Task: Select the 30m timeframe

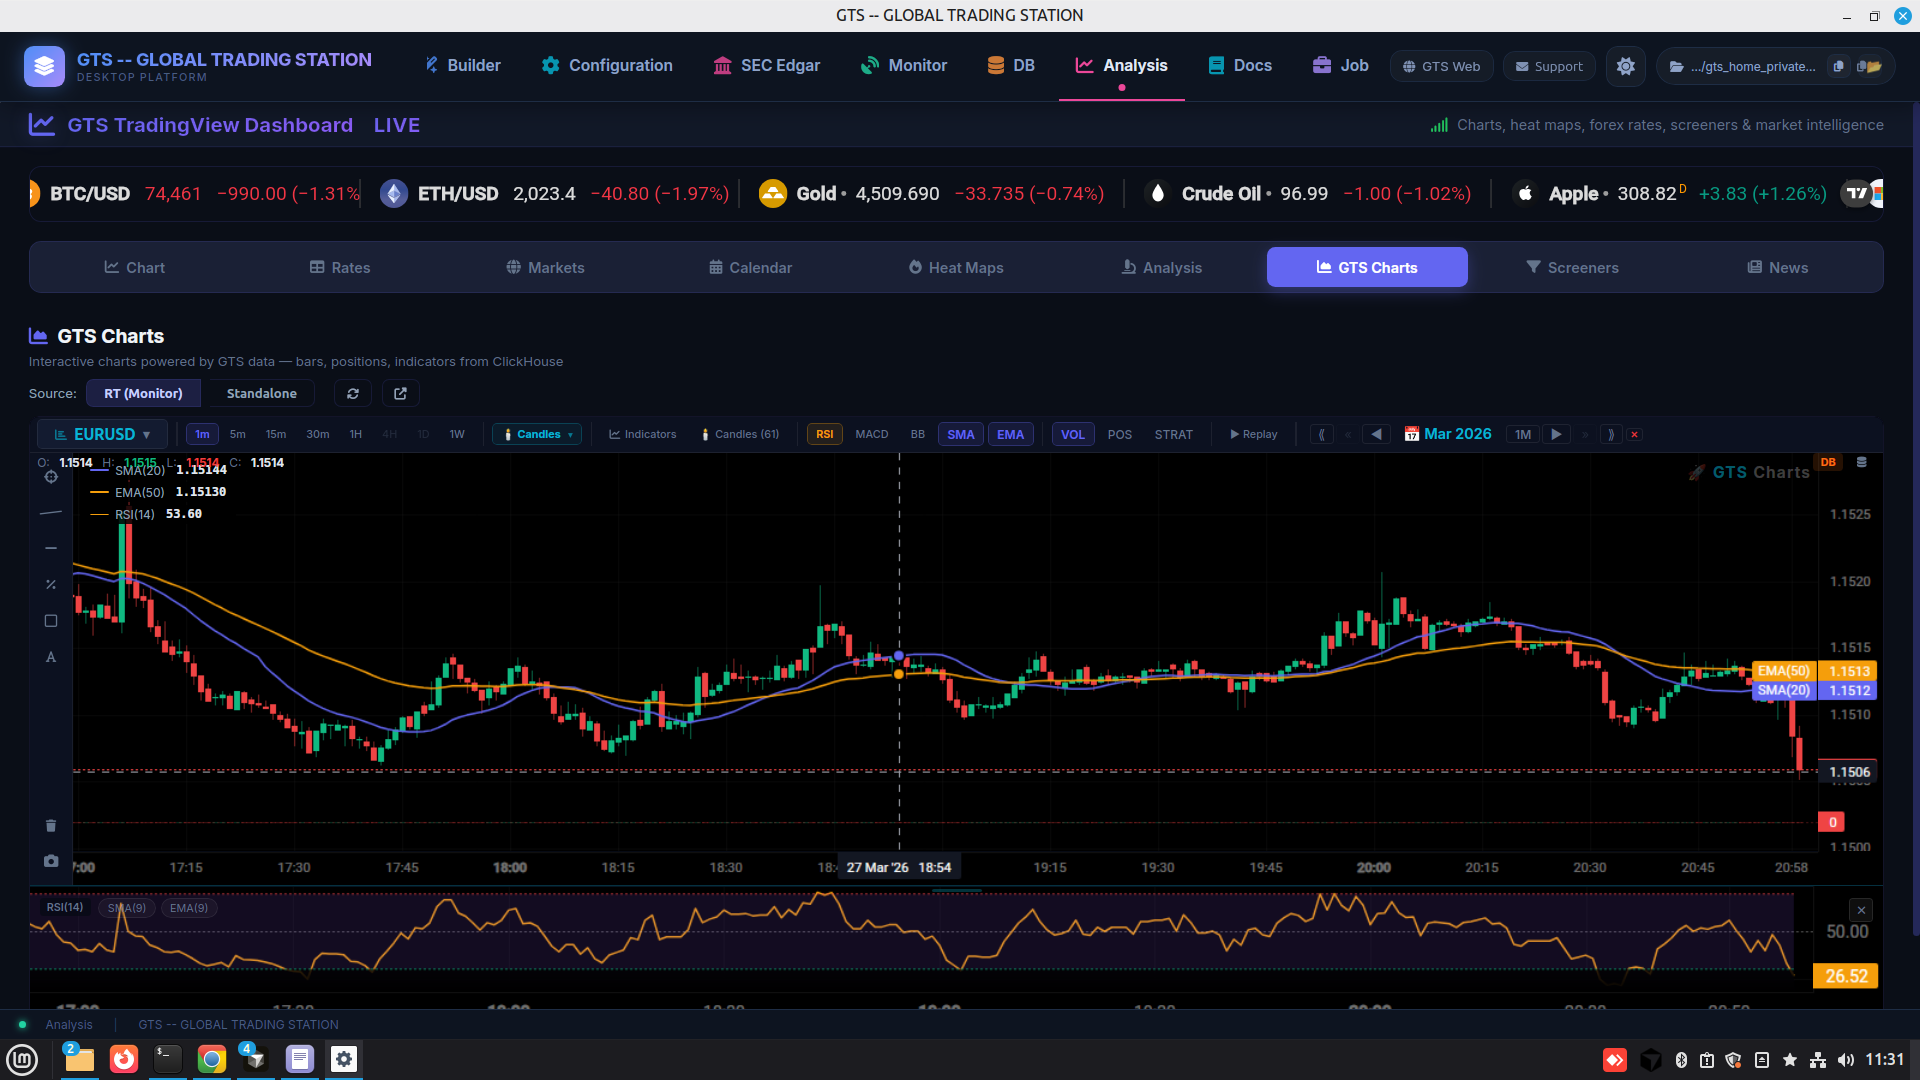Action: tap(318, 434)
